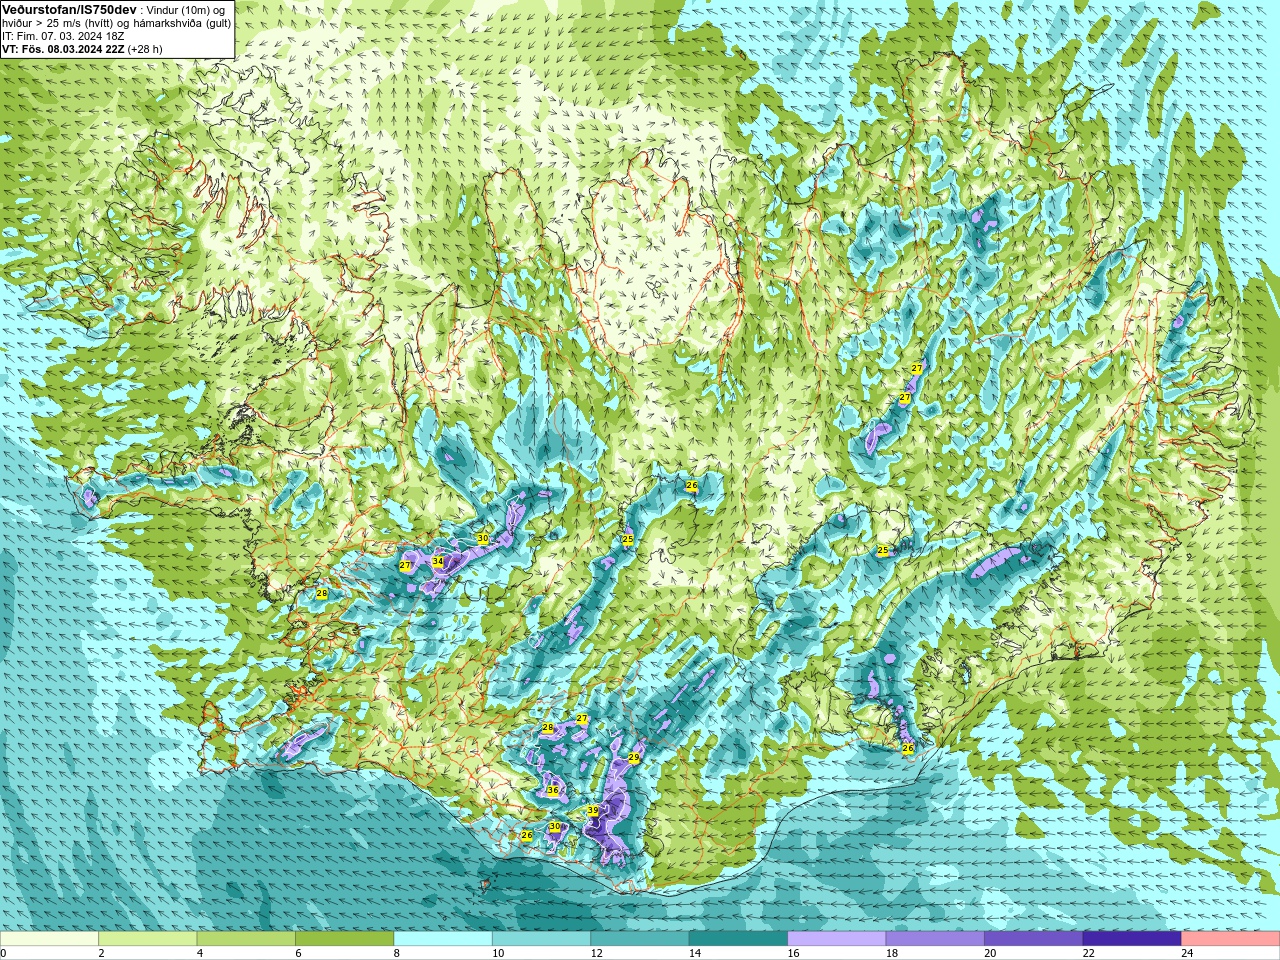
Task: Click the Veðurstofan/IS750dev title text
Action: coord(69,9)
